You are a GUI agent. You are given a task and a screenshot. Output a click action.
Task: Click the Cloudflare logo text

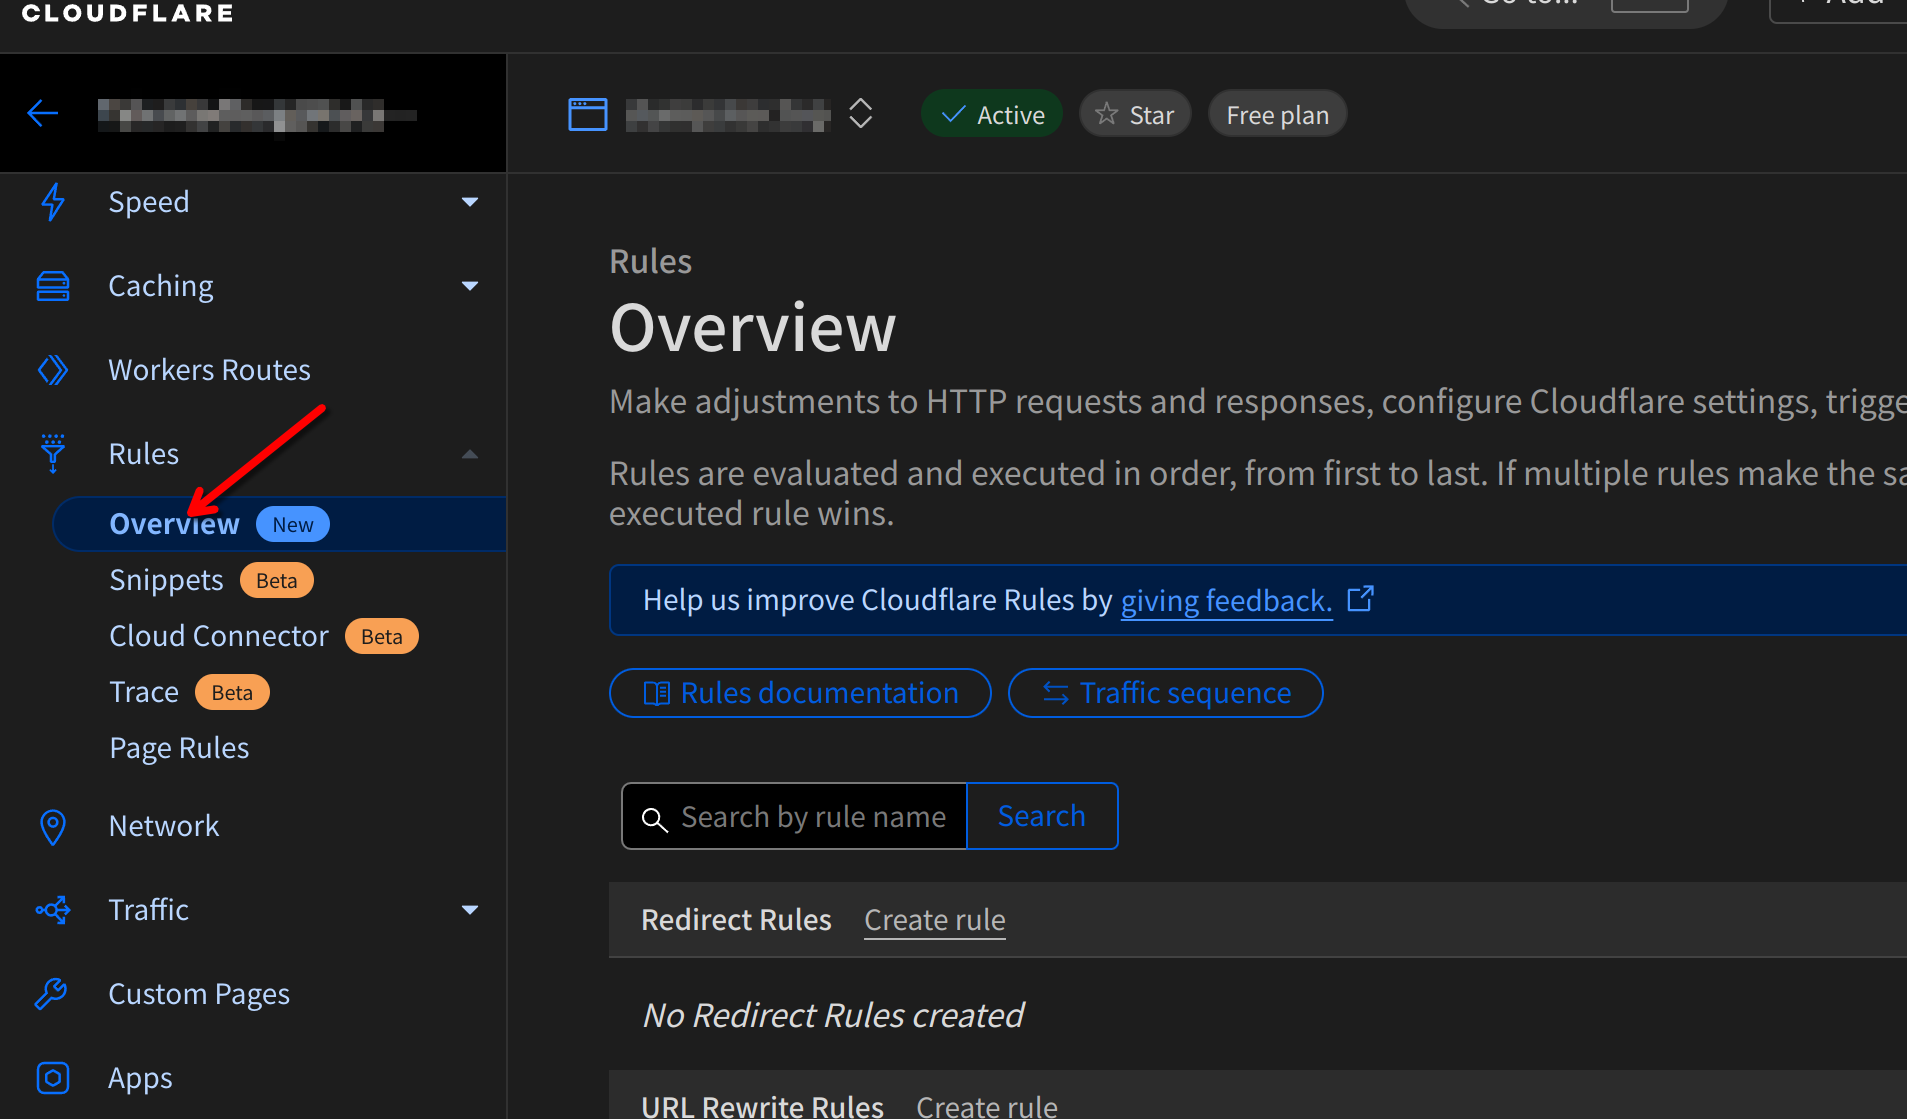(128, 13)
